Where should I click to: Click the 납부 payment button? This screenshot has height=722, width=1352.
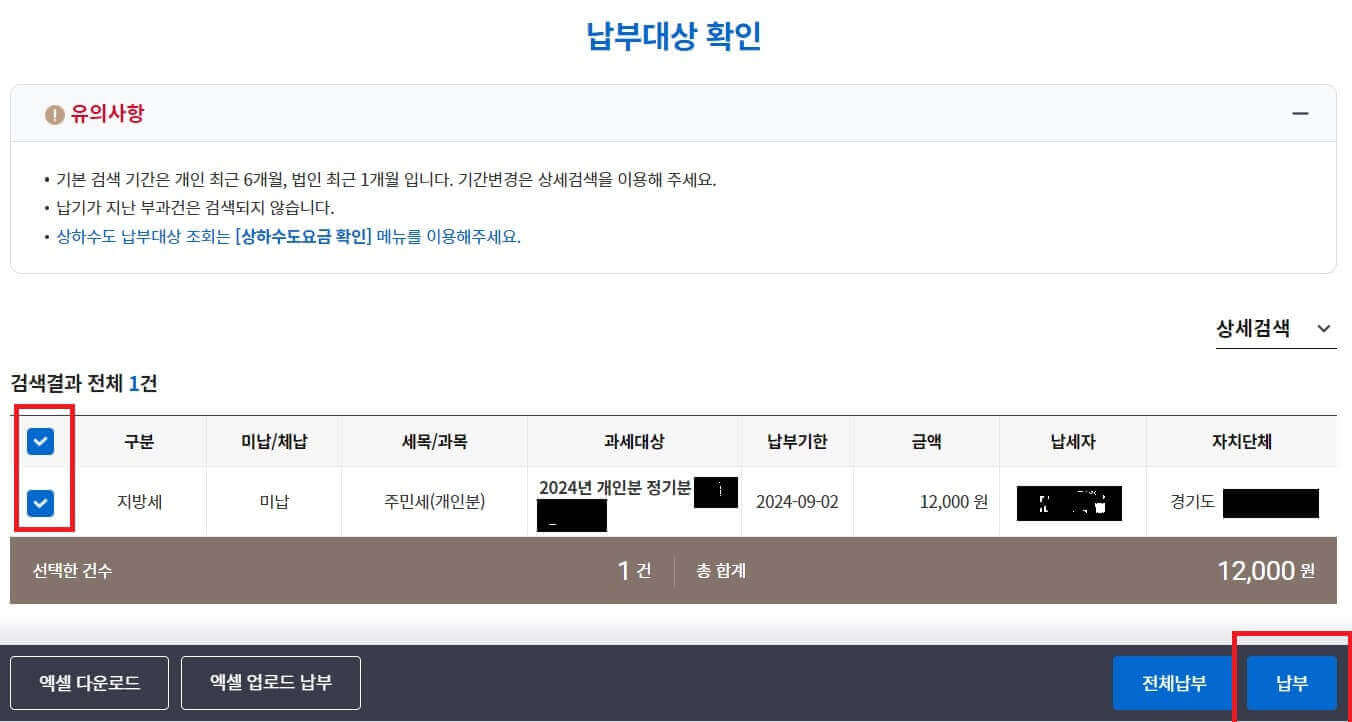pos(1292,682)
